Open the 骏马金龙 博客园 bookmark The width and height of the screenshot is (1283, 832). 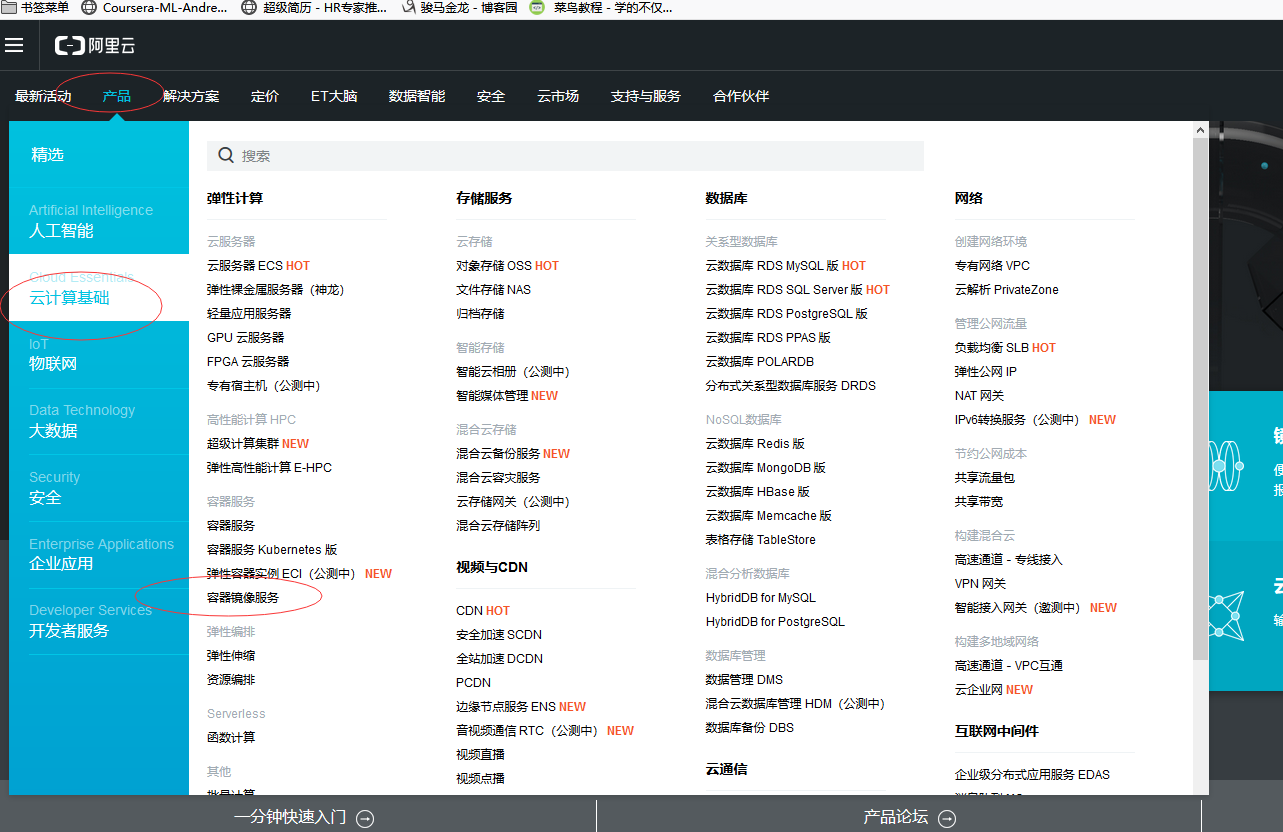coord(460,7)
